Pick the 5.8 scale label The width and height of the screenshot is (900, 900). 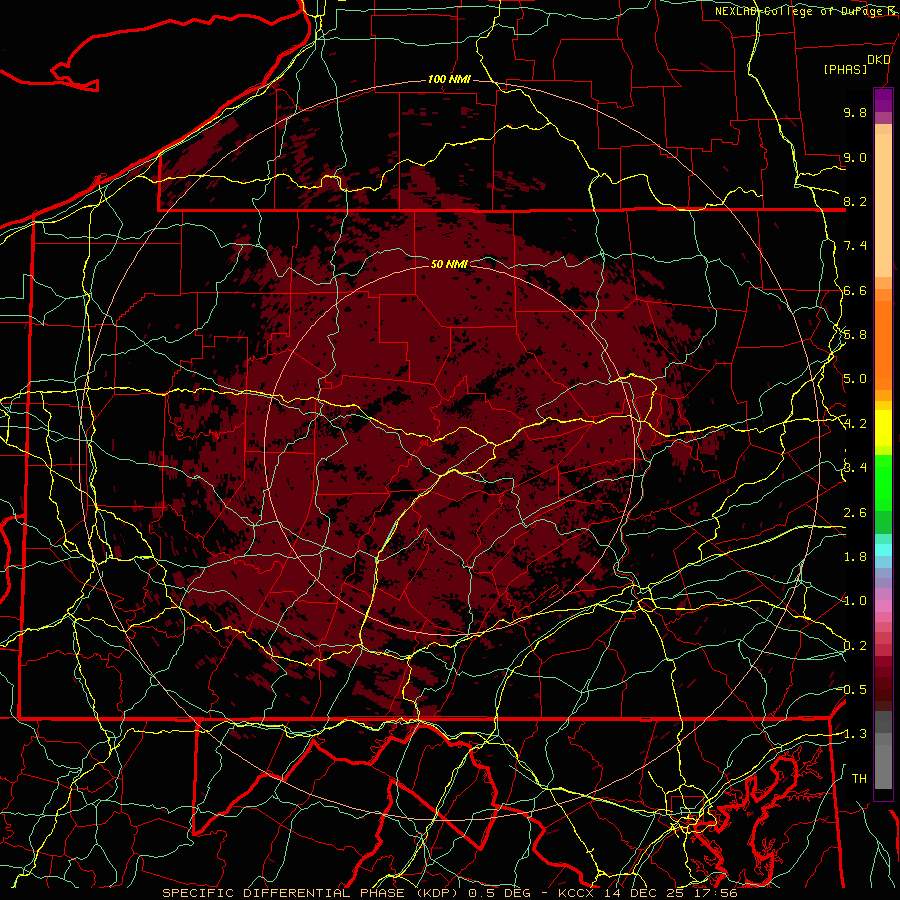(x=855, y=335)
